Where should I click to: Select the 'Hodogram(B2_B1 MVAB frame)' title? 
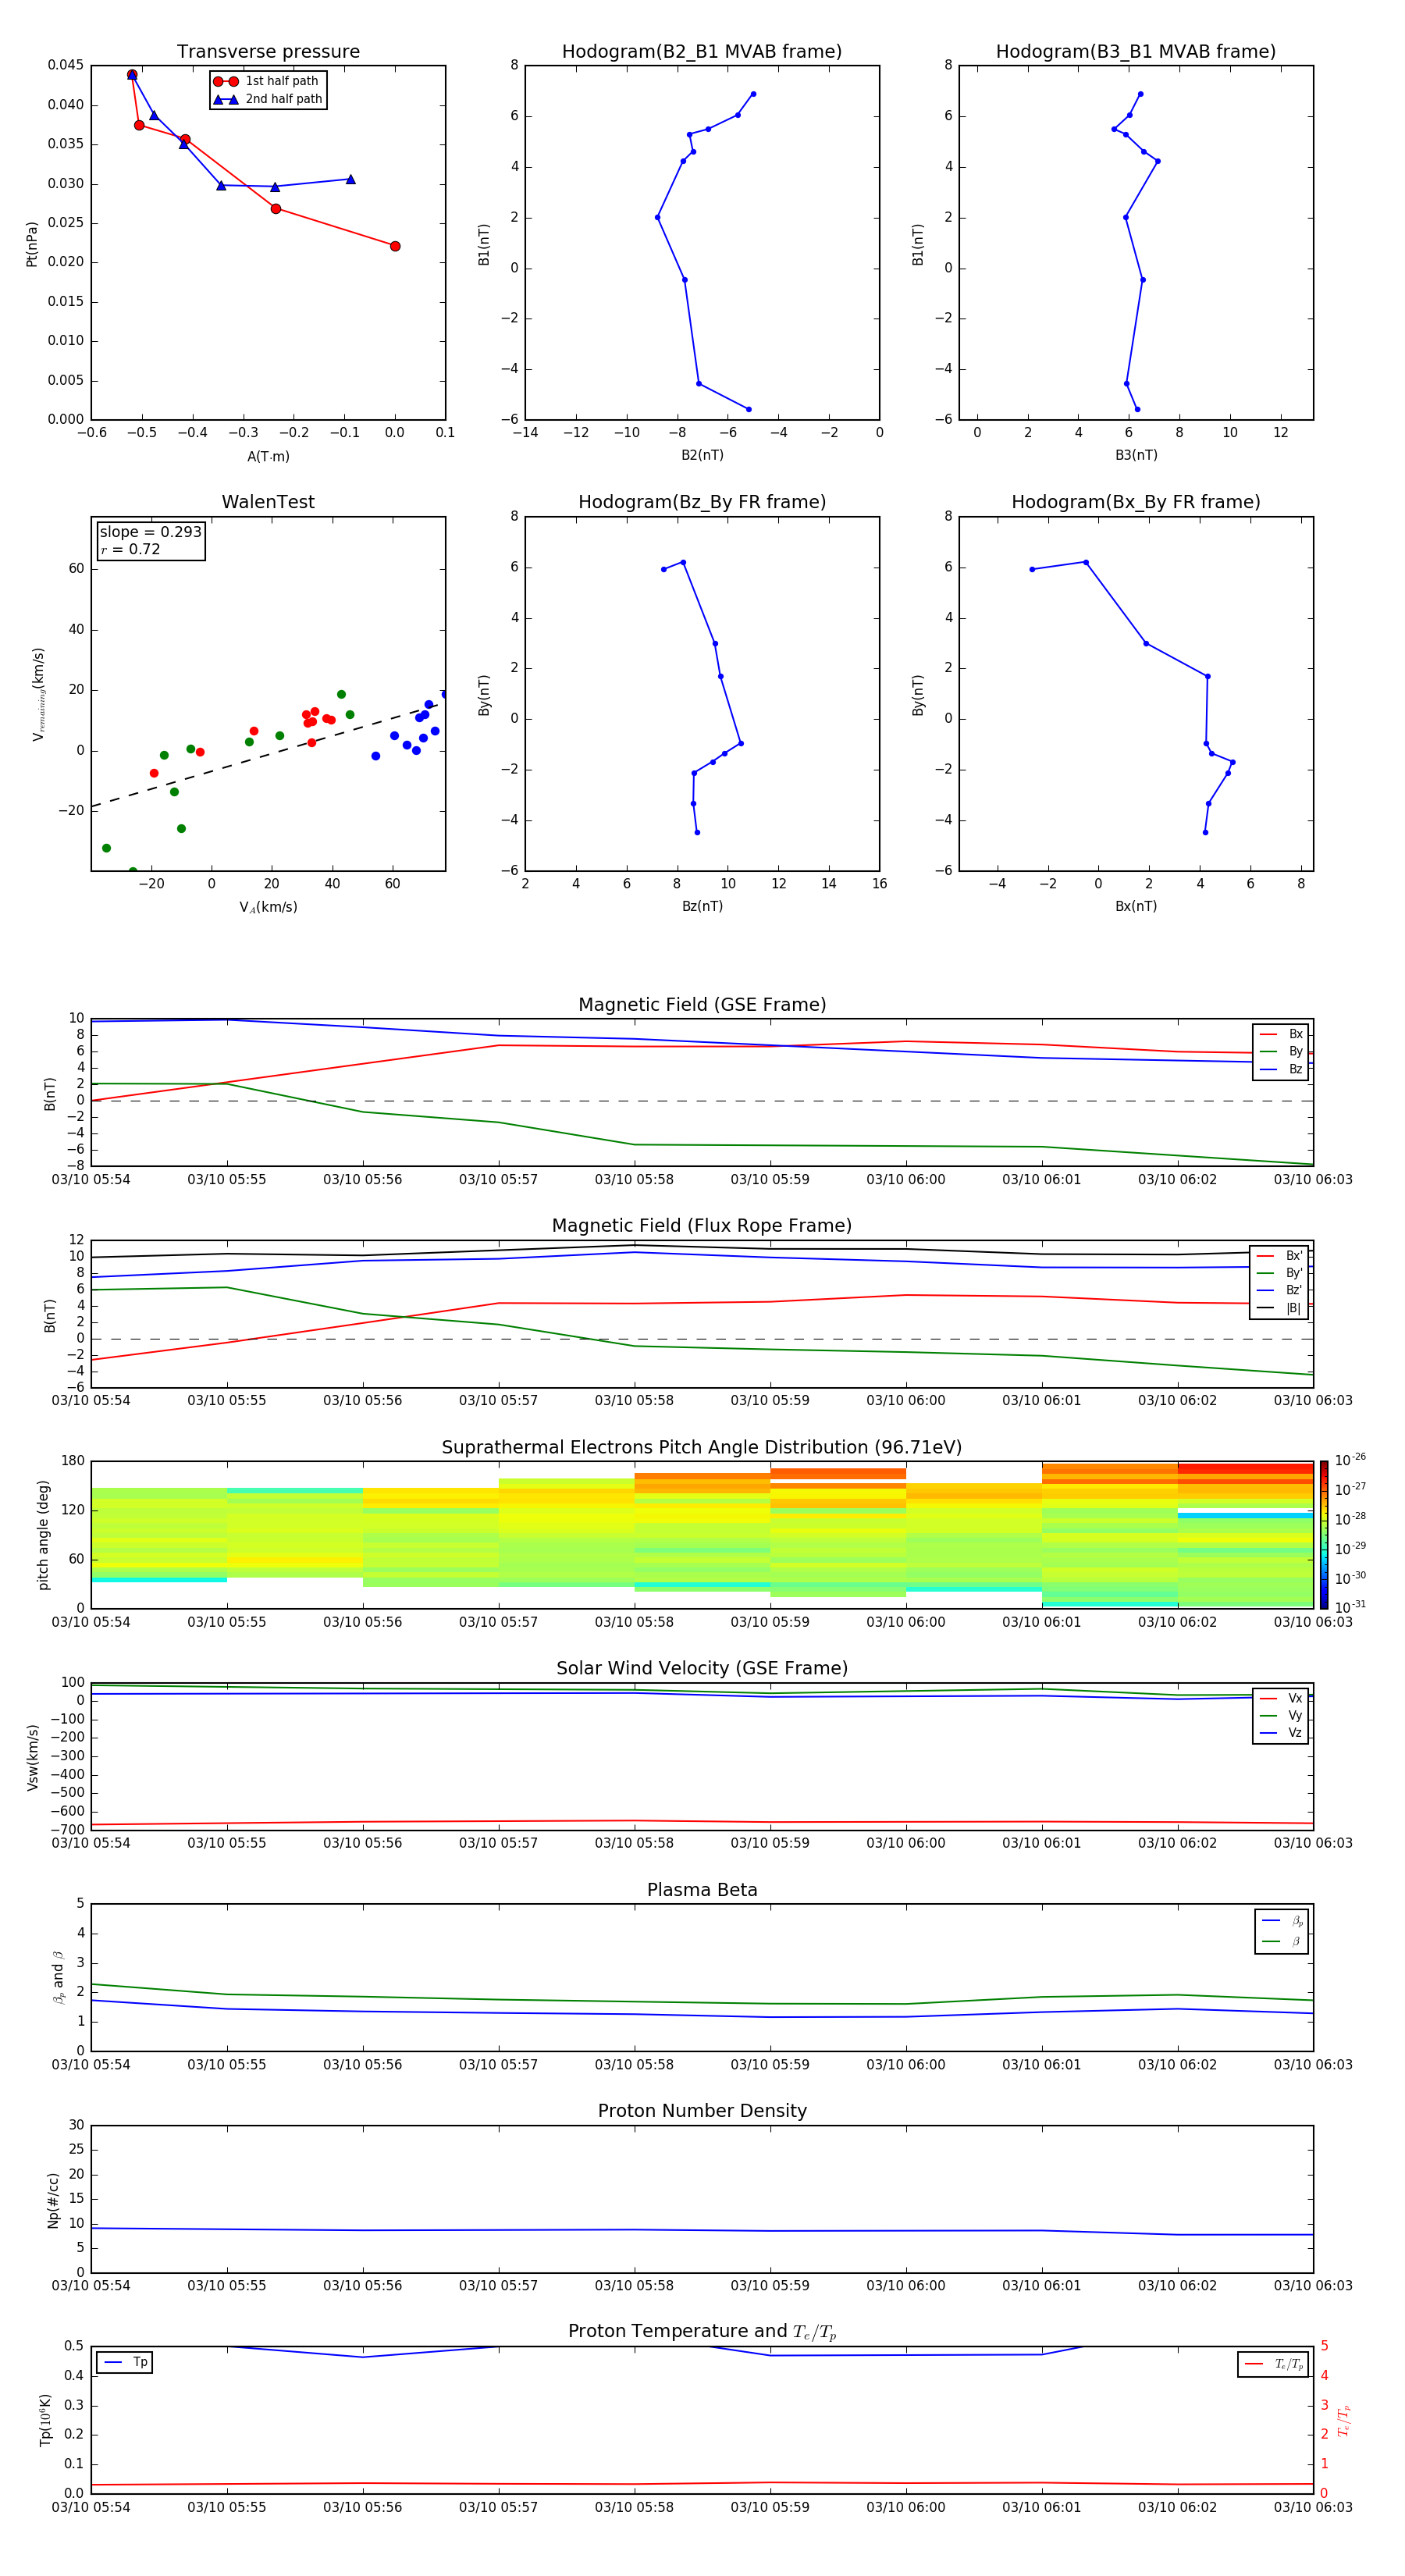pos(702,52)
